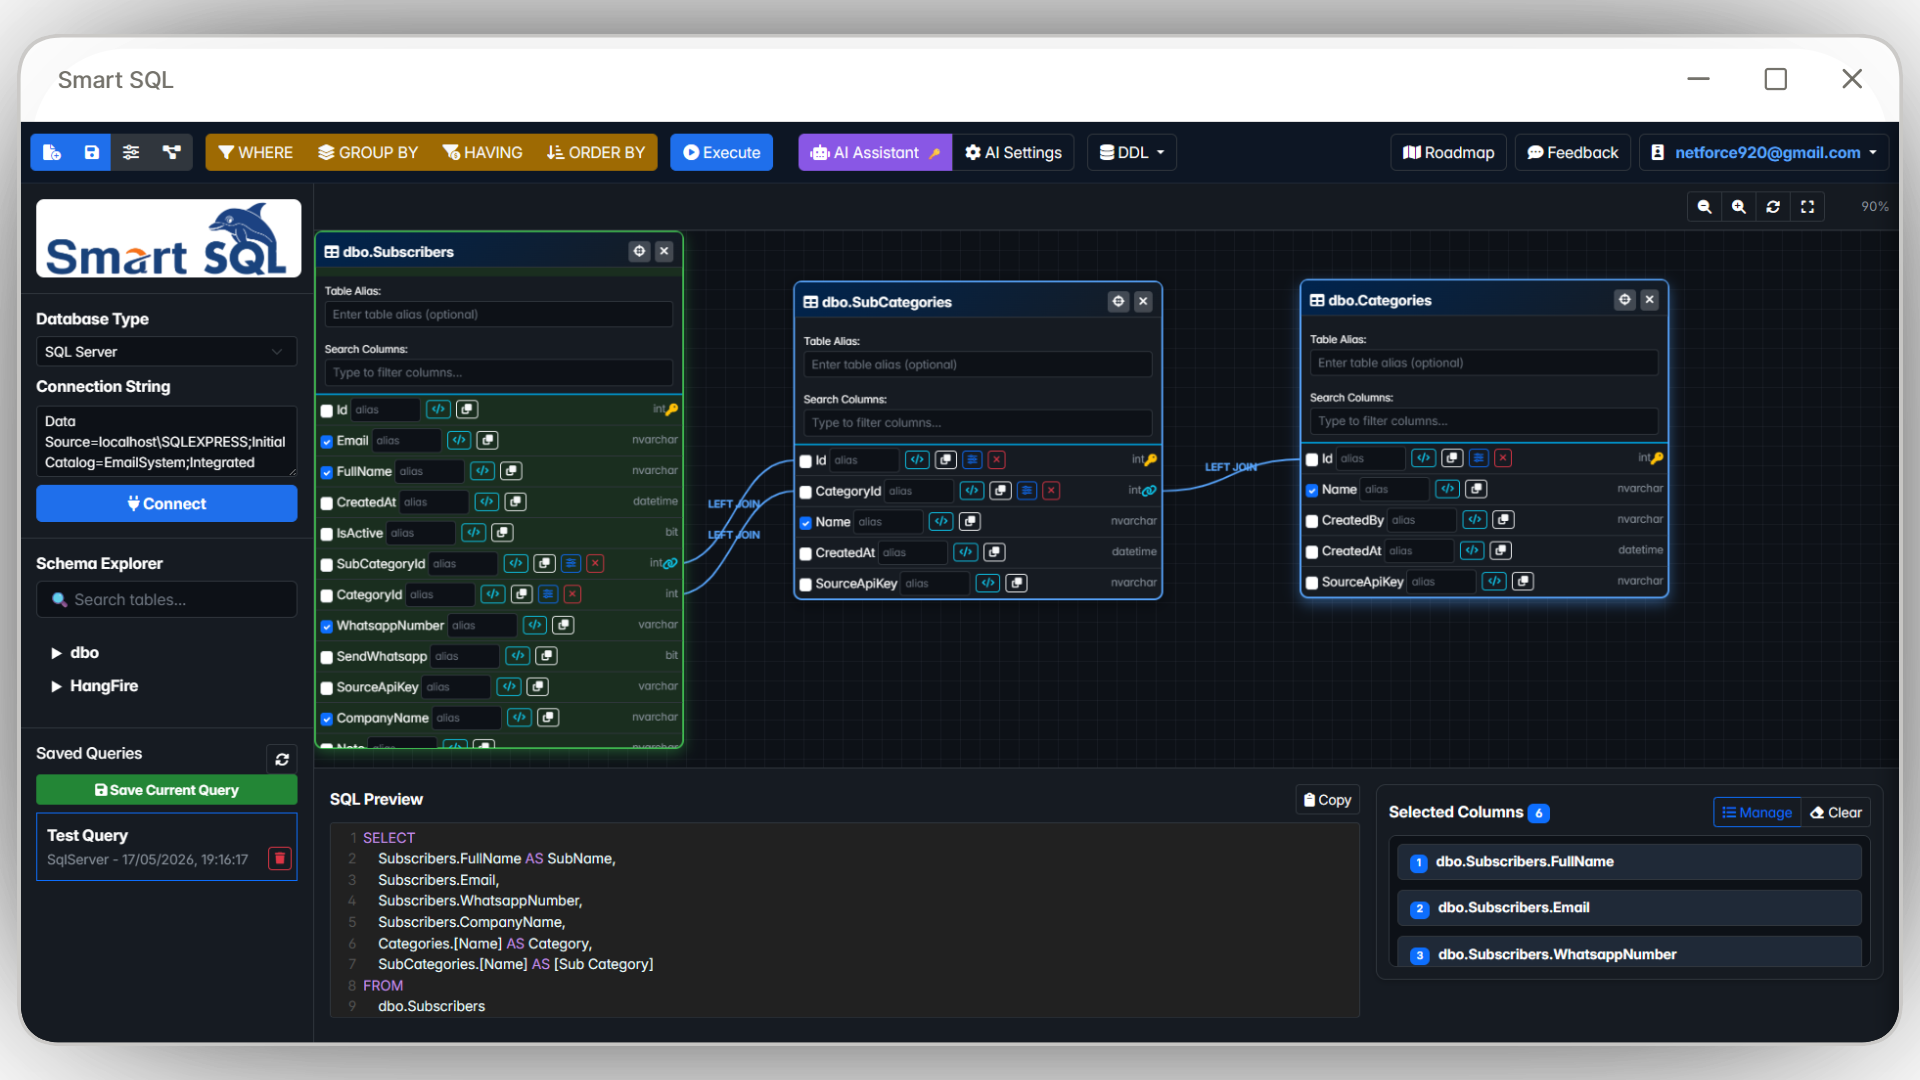Close the dbo.Categories table card

click(x=1650, y=299)
